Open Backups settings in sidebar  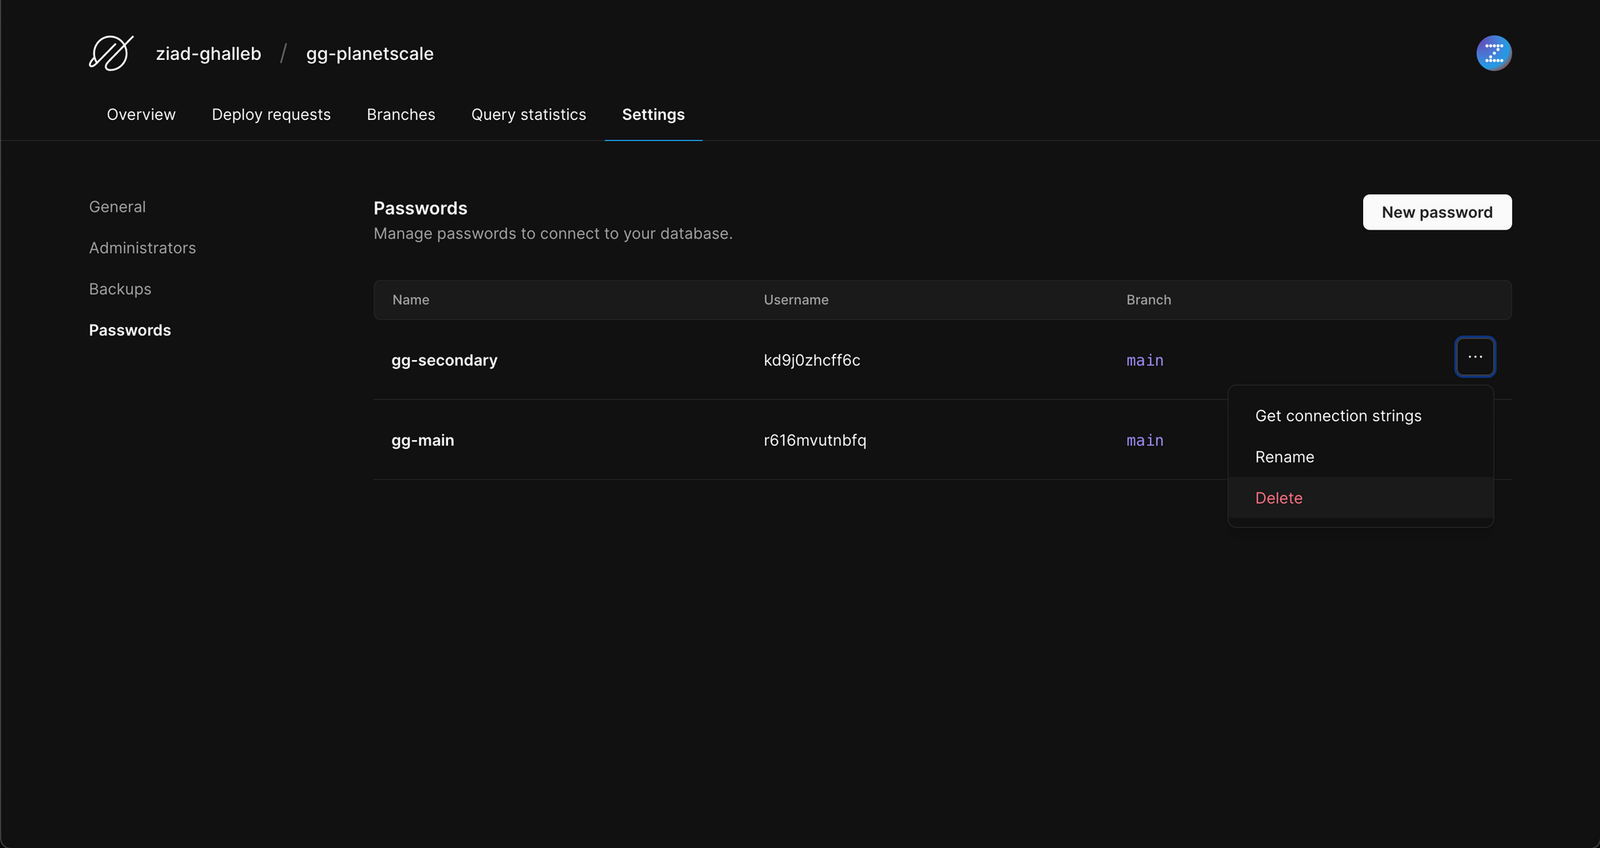click(120, 289)
